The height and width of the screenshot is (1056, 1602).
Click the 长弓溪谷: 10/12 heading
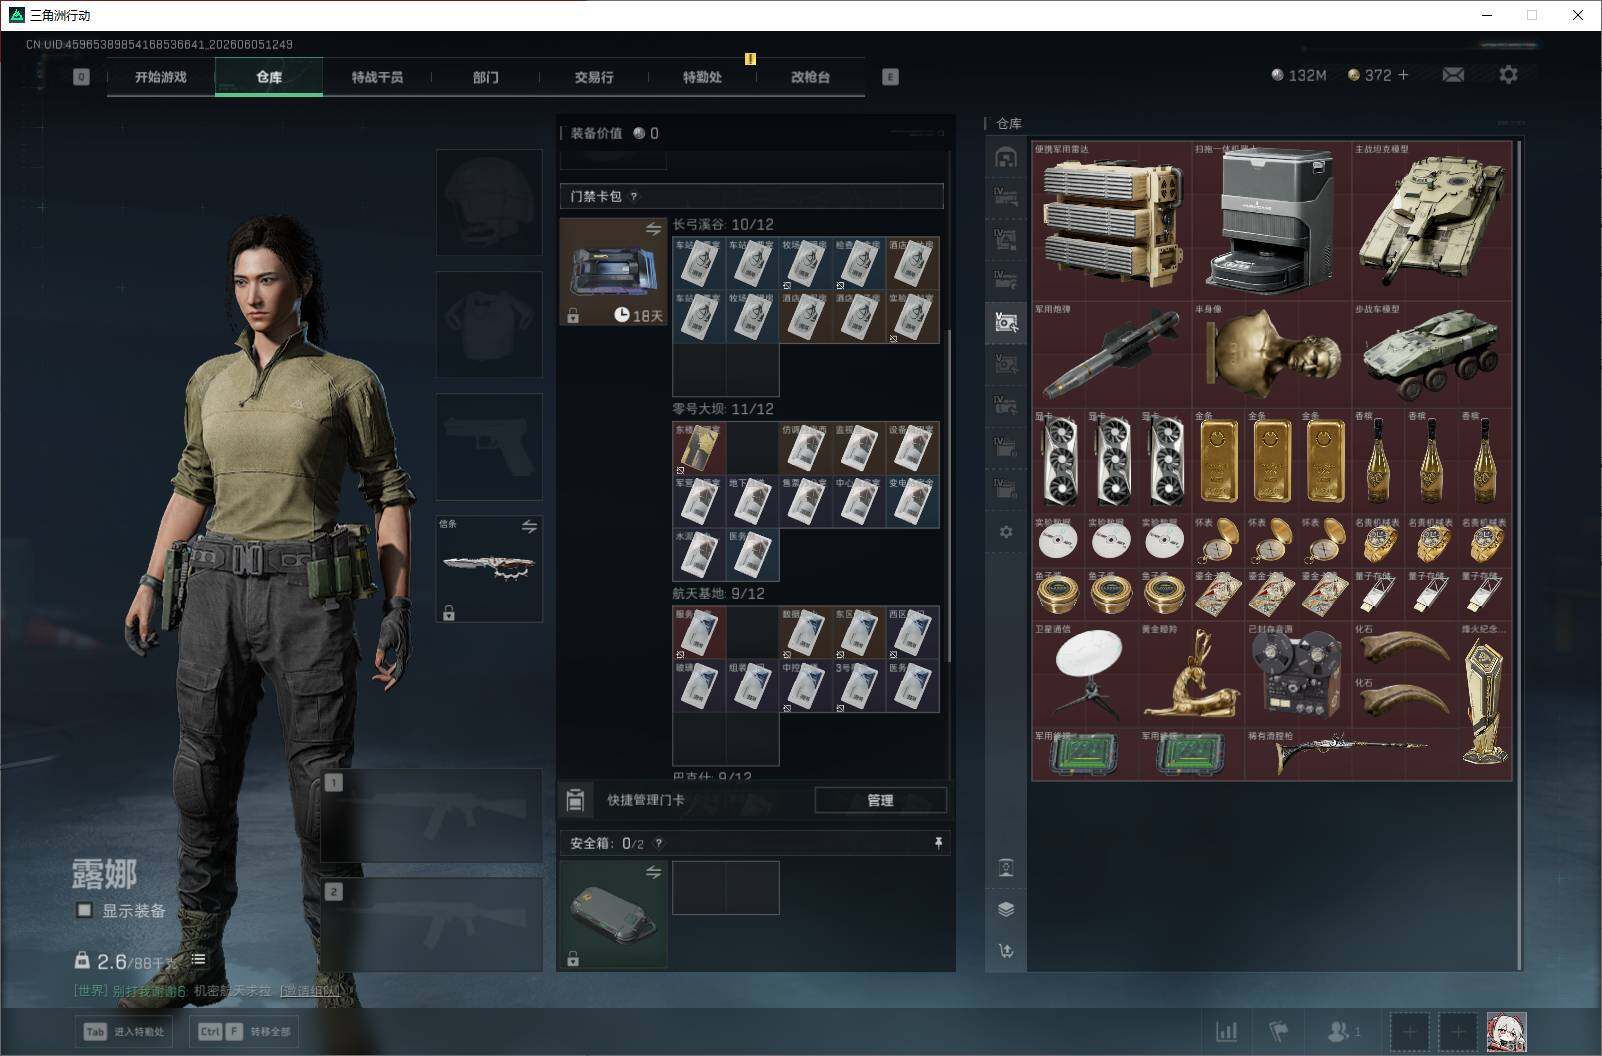(x=723, y=225)
